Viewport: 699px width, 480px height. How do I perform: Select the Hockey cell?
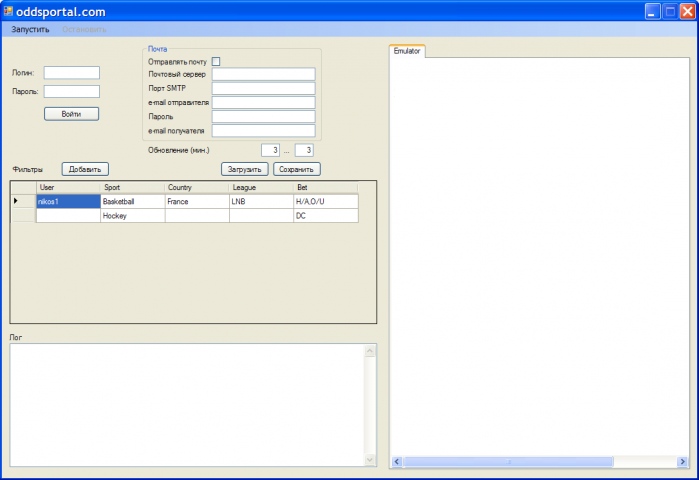(x=132, y=216)
